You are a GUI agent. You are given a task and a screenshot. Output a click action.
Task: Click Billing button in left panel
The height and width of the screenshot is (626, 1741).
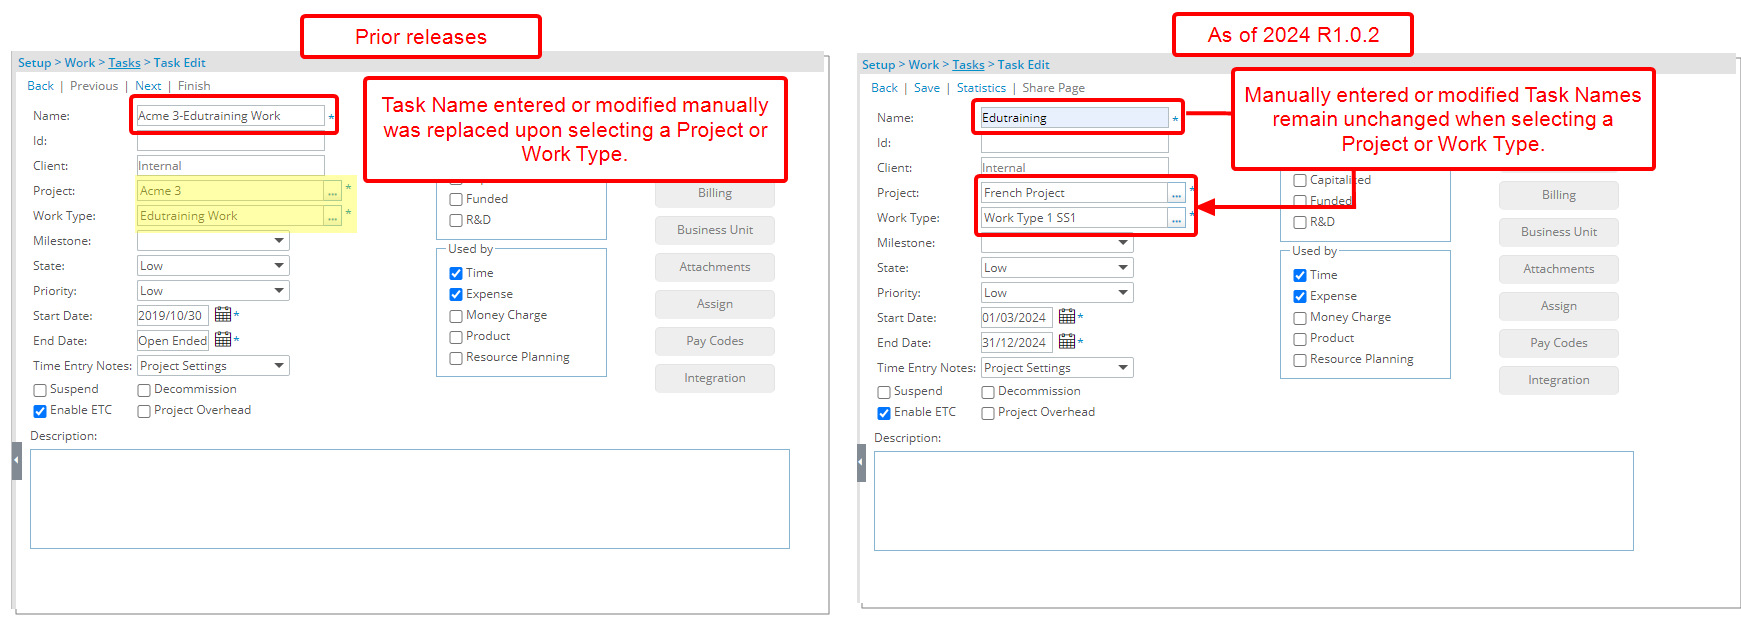[x=715, y=193]
